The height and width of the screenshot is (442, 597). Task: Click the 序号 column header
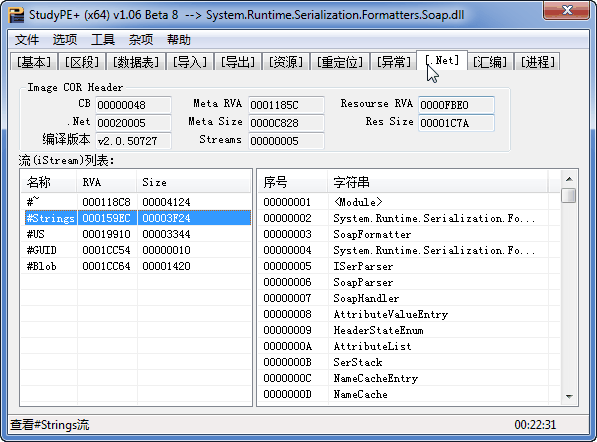click(x=292, y=182)
